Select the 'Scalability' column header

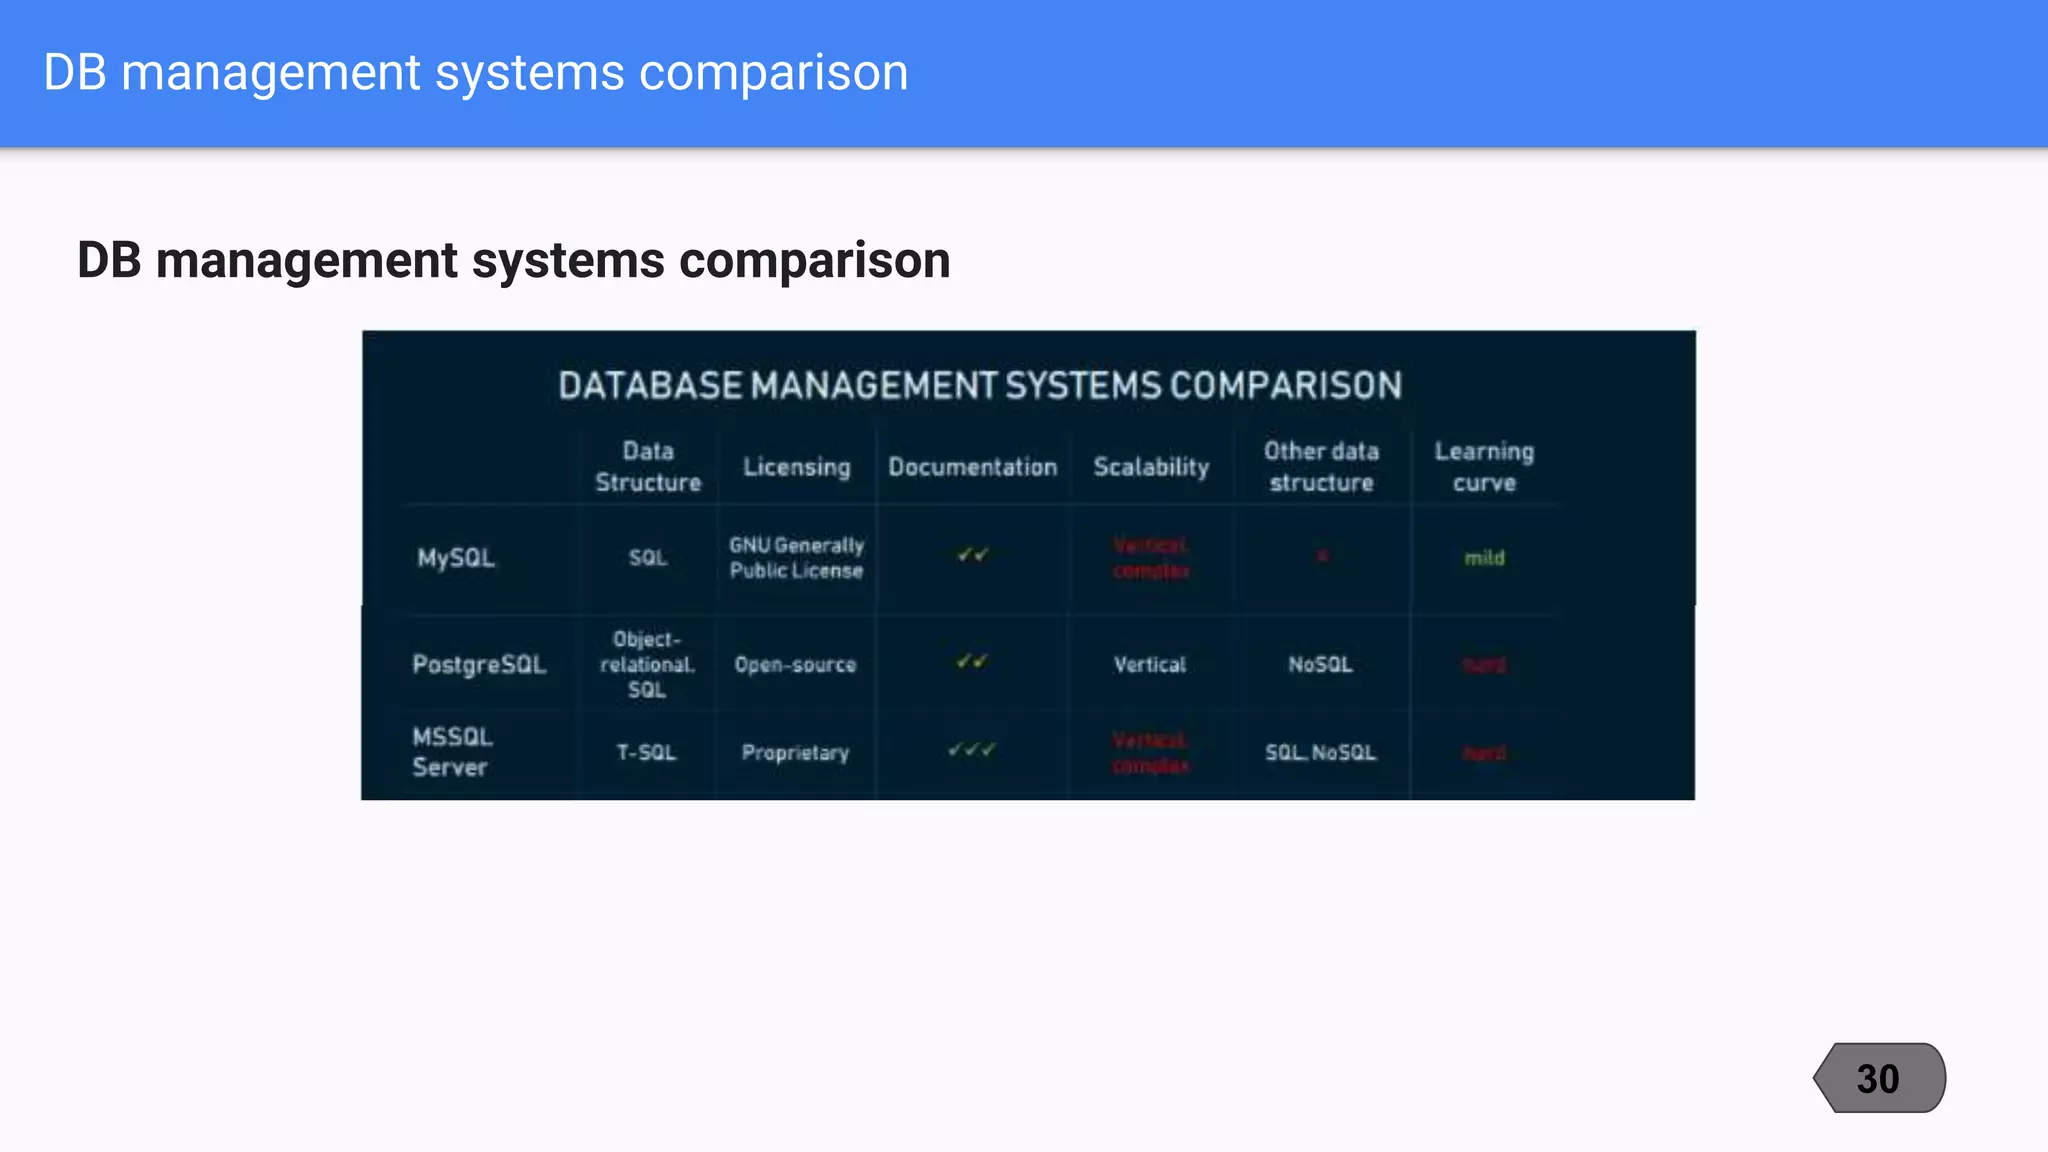coord(1151,467)
